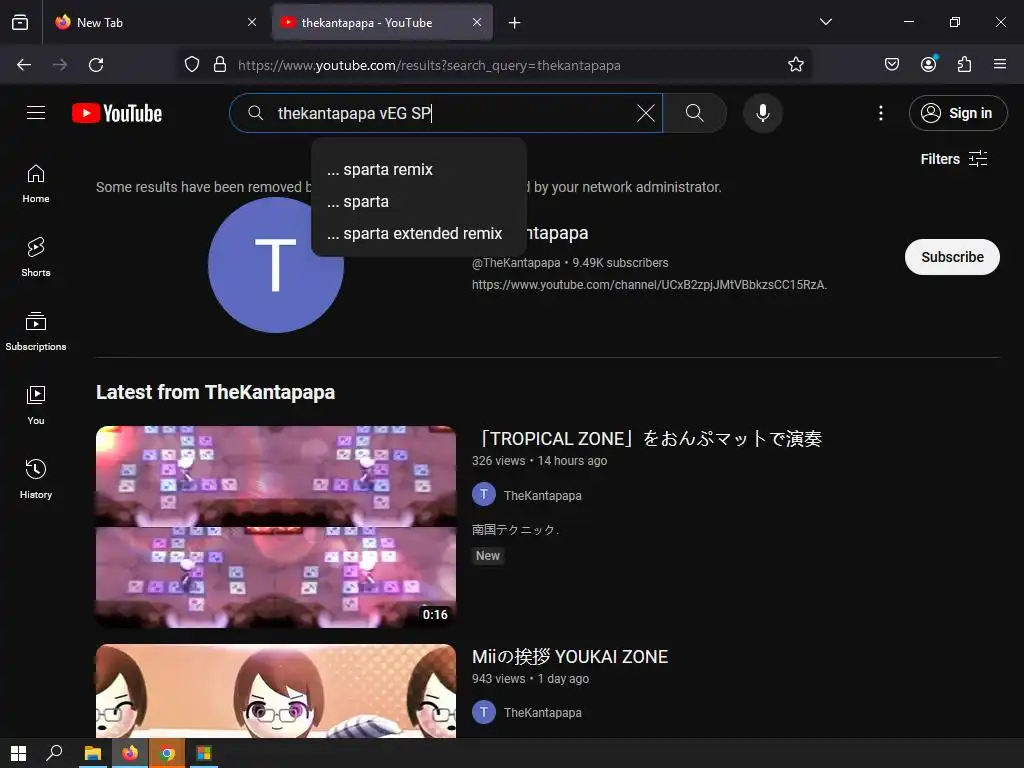1024x768 pixels.
Task: Switch to Firefox in the taskbar
Action: pyautogui.click(x=130, y=753)
